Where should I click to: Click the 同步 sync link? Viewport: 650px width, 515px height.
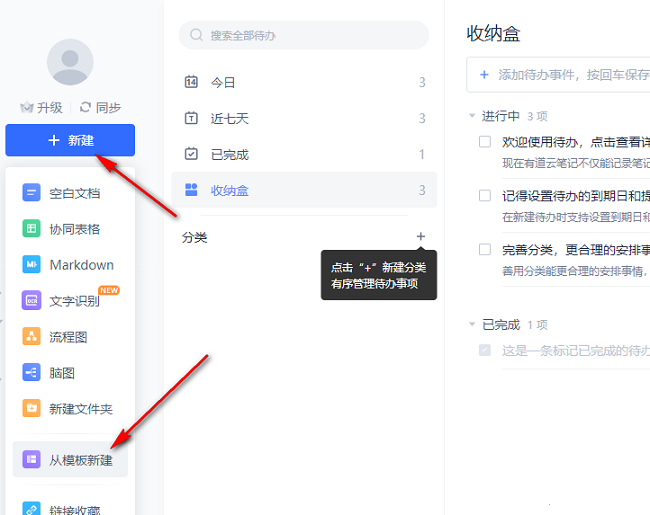(100, 108)
